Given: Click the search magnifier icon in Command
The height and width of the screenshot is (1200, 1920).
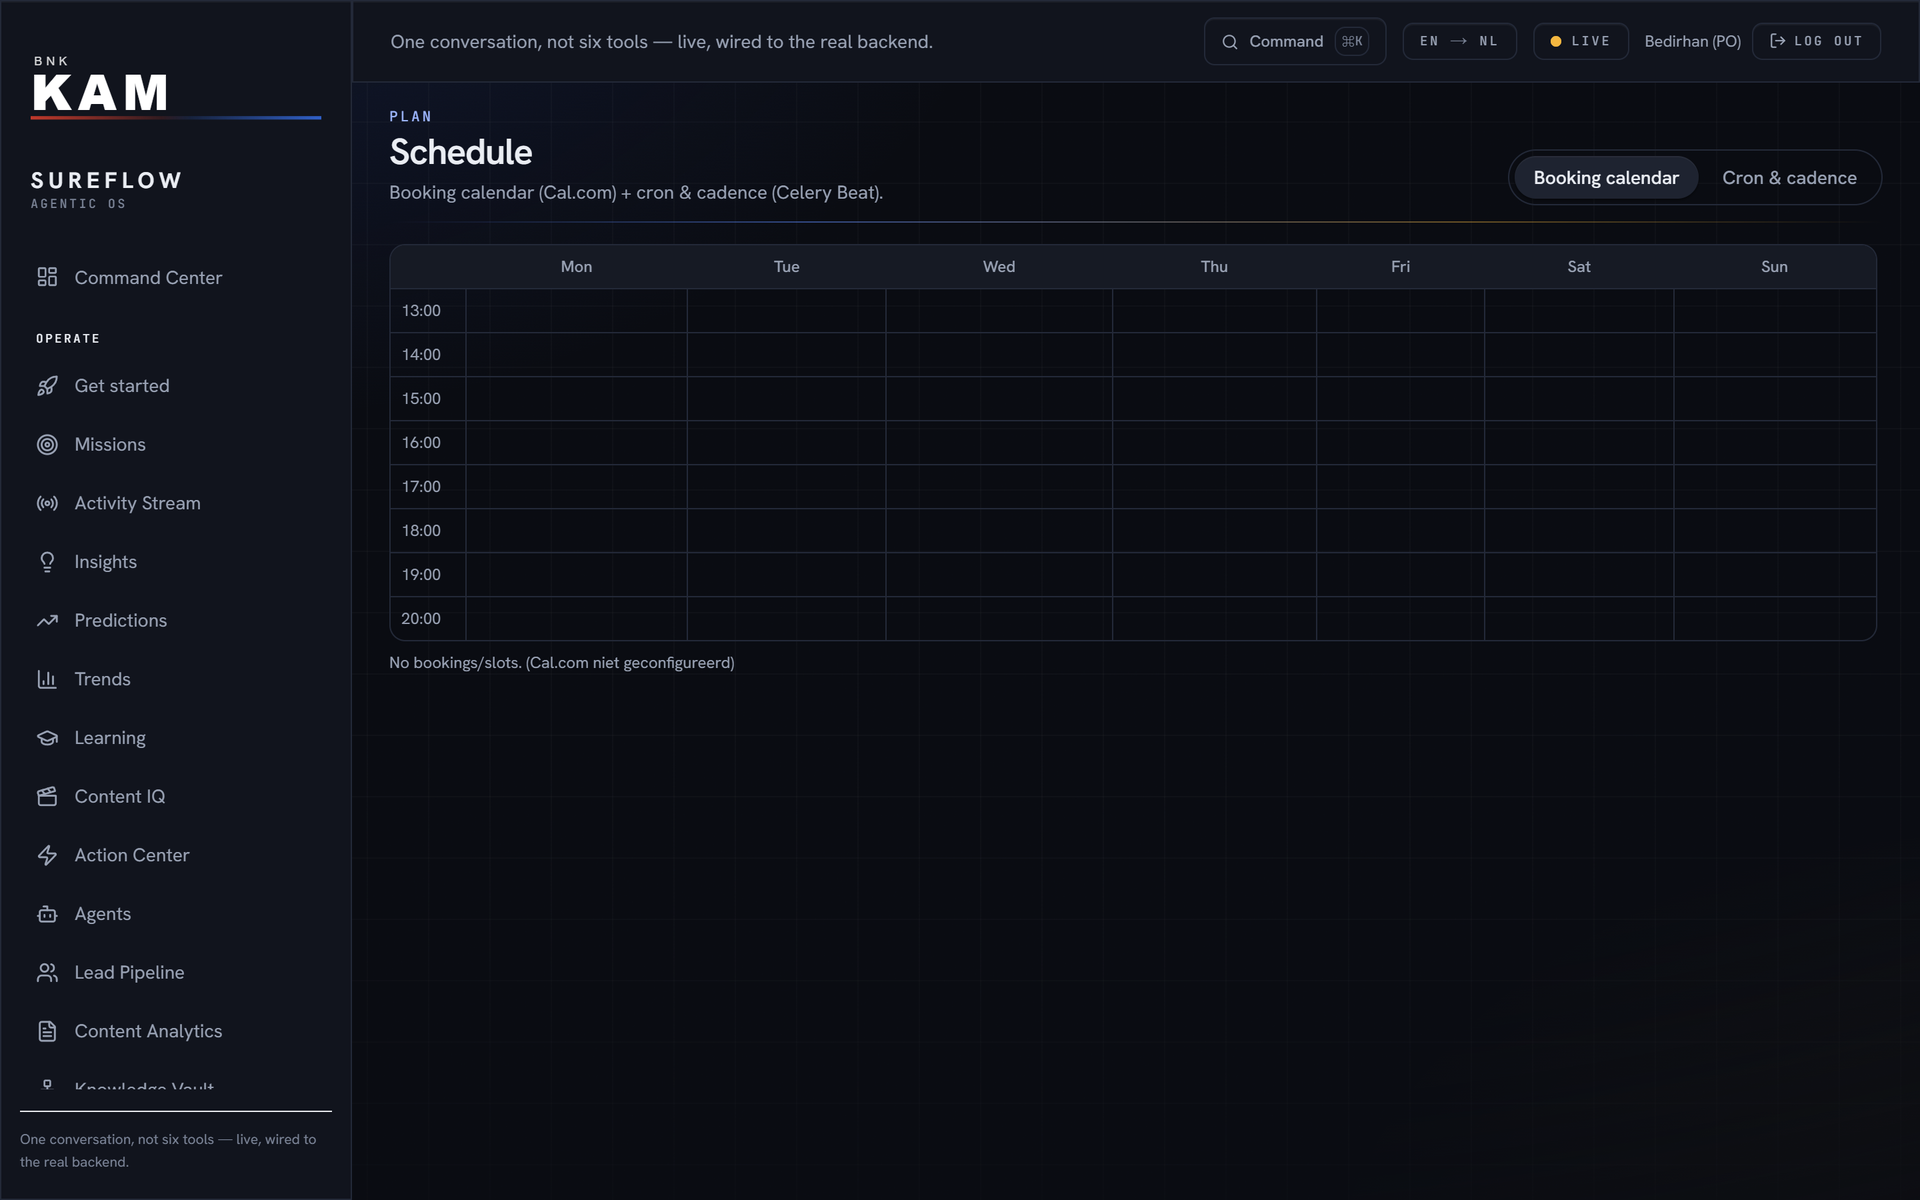Looking at the screenshot, I should (x=1230, y=42).
